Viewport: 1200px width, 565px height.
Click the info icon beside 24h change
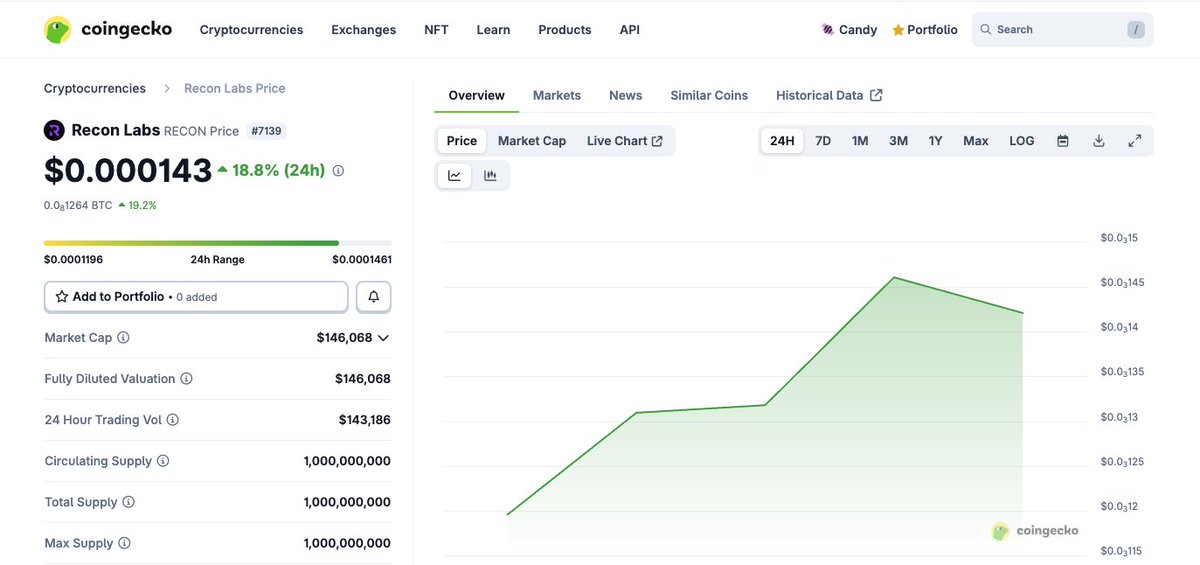tap(338, 171)
